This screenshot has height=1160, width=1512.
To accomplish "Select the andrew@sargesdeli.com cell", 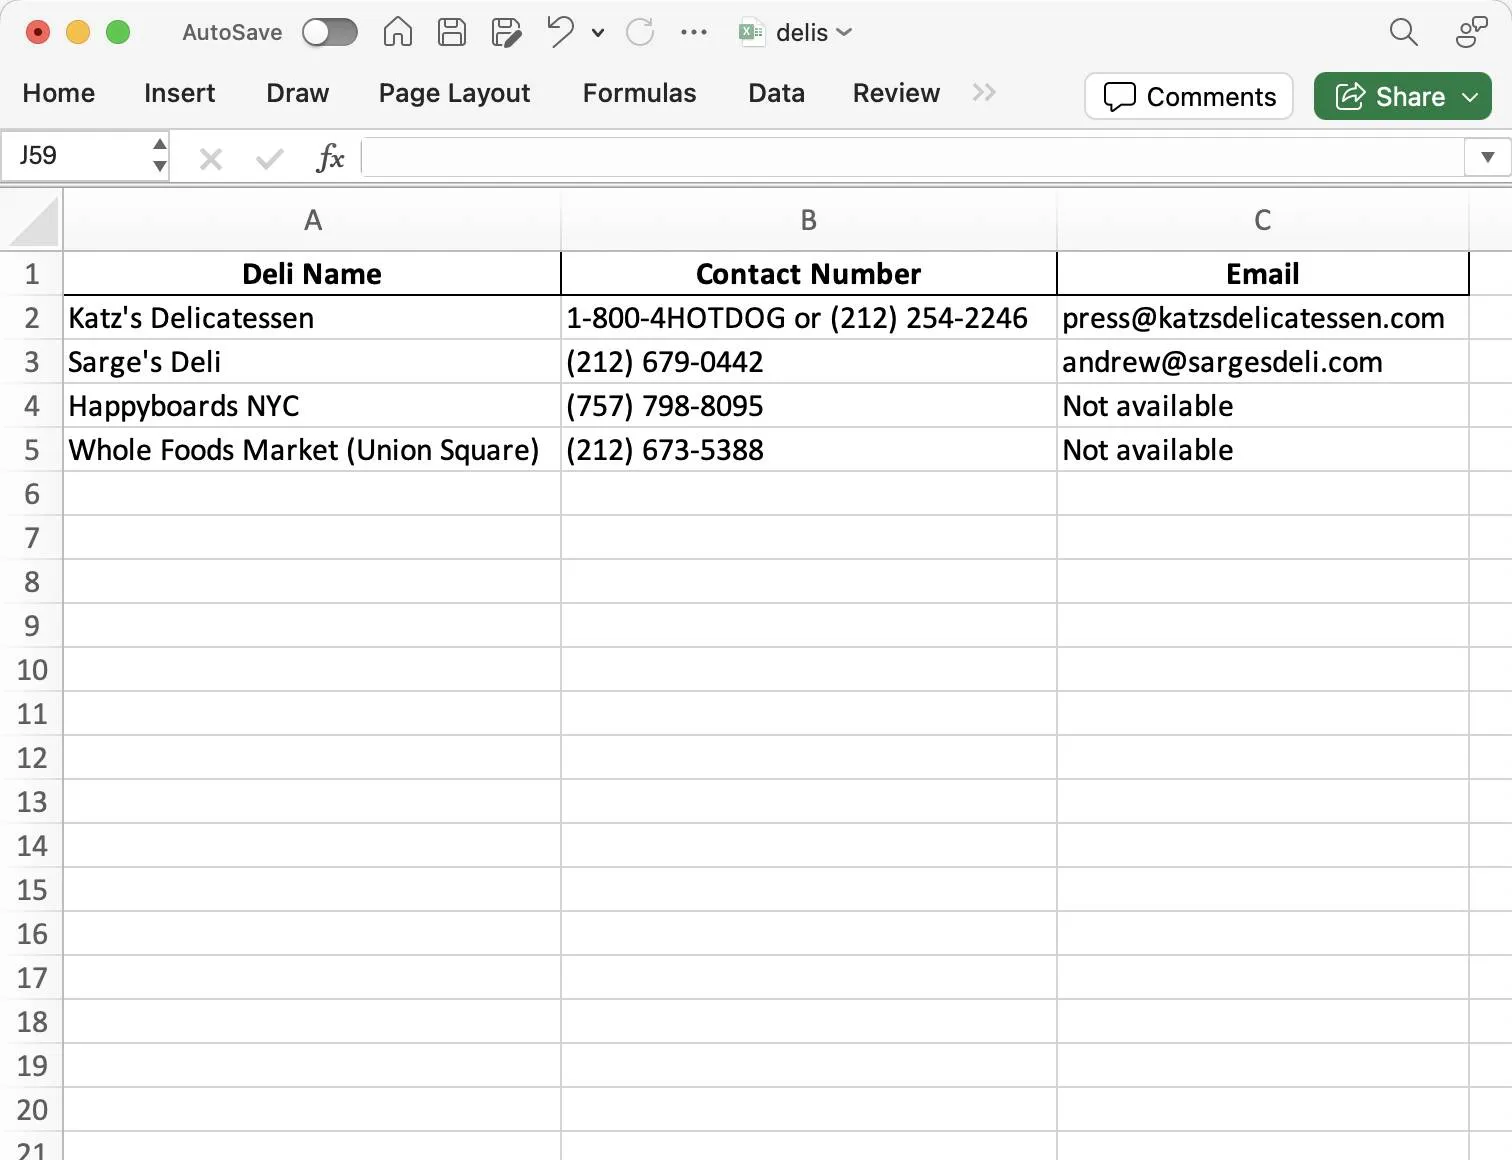I will click(1263, 362).
